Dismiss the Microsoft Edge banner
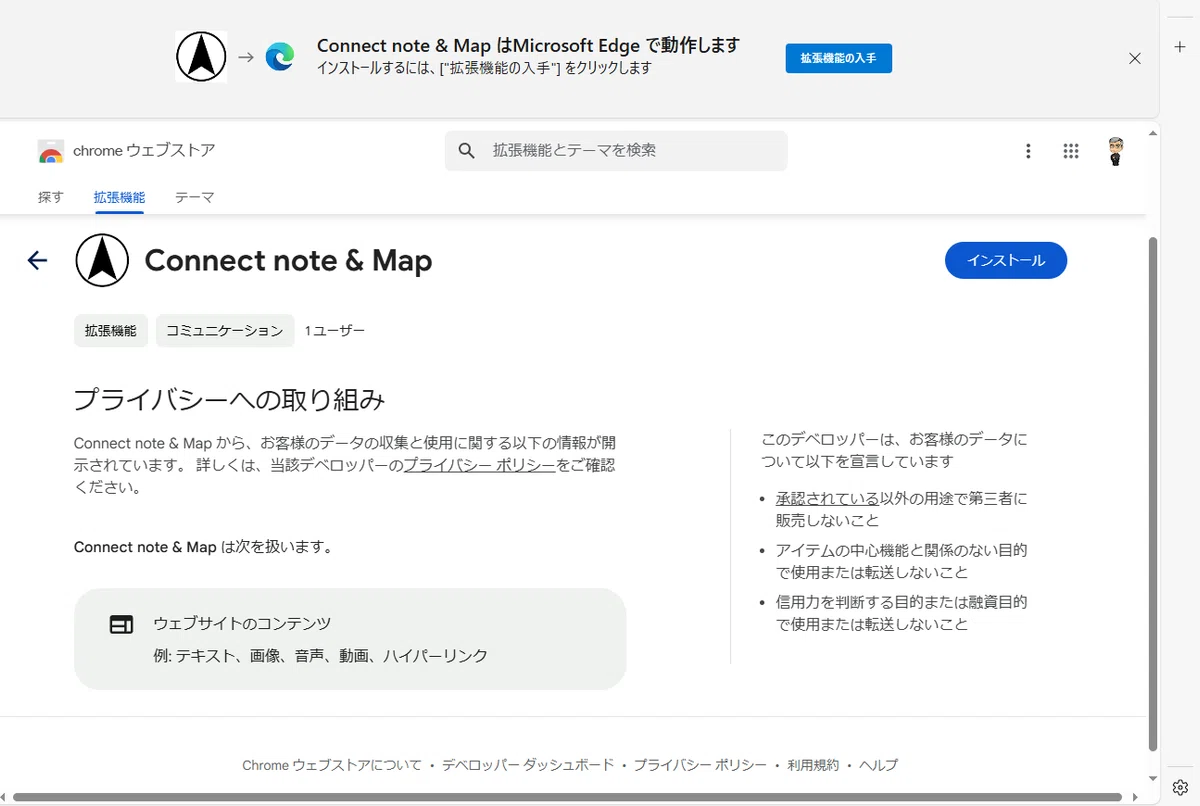The width and height of the screenshot is (1200, 806). (1135, 58)
